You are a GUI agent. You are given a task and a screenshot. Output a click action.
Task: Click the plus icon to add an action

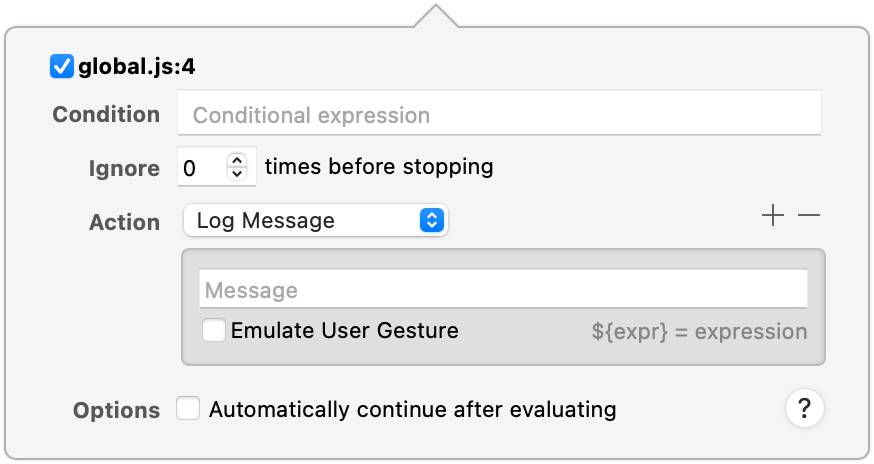pos(773,216)
